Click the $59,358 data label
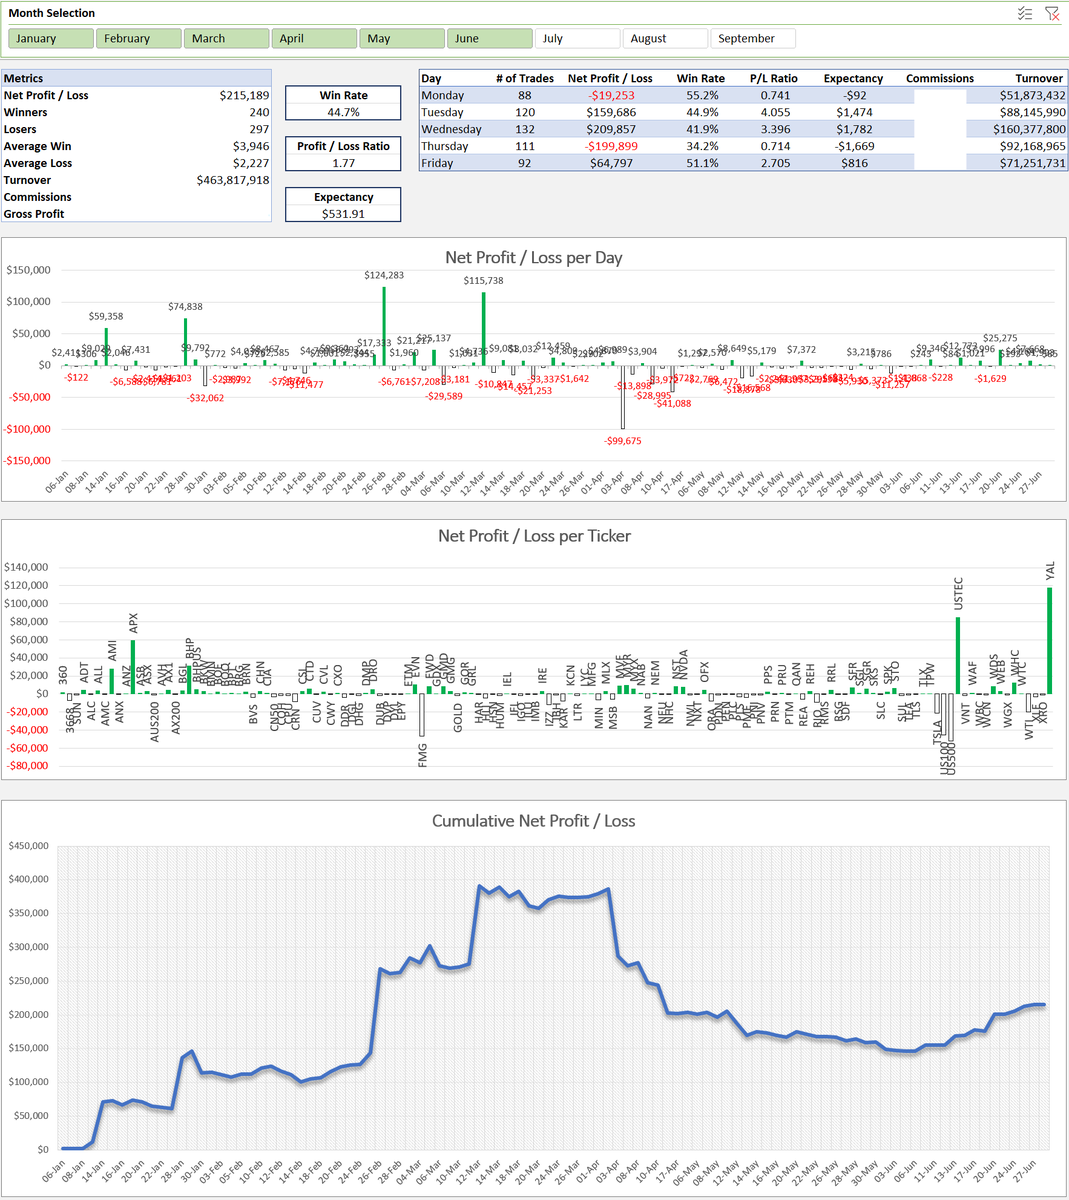The image size is (1069, 1200). pos(106,317)
